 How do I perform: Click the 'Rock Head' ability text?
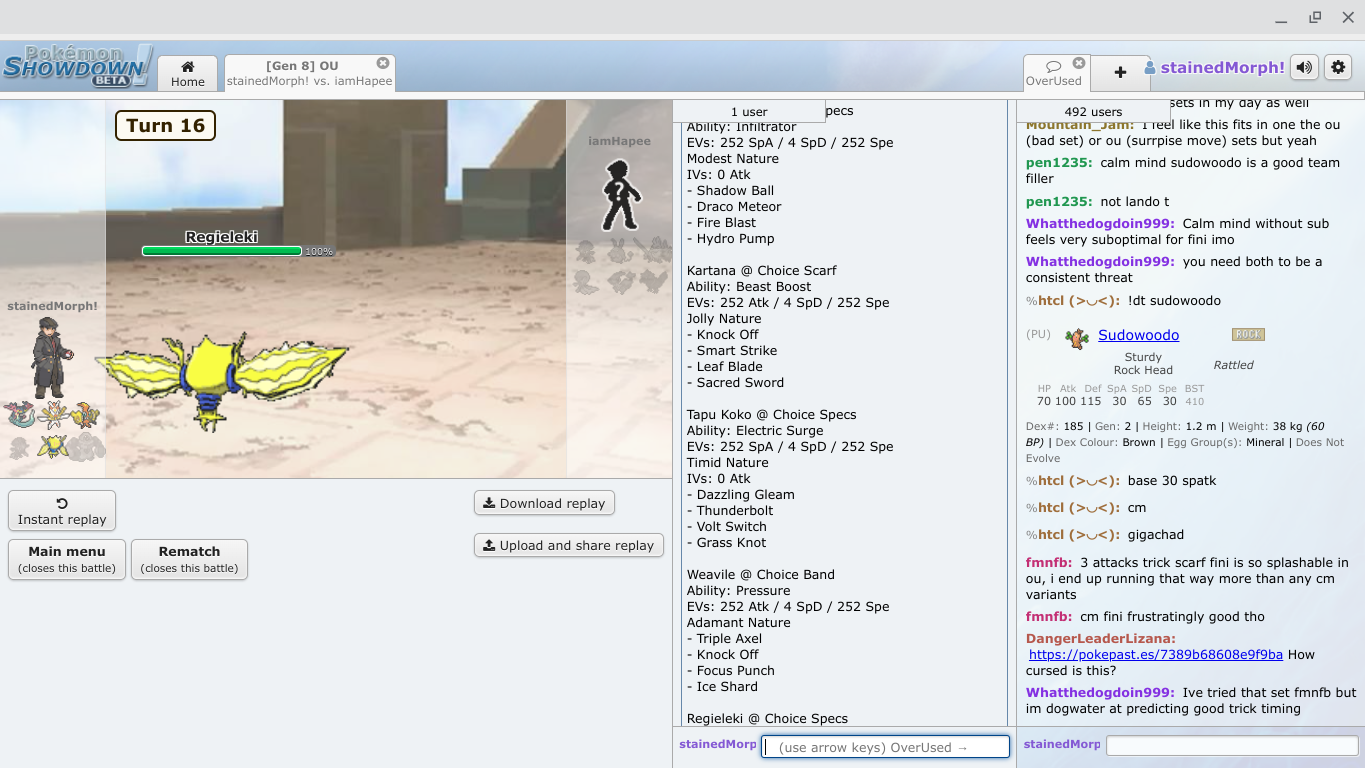[x=1143, y=370]
